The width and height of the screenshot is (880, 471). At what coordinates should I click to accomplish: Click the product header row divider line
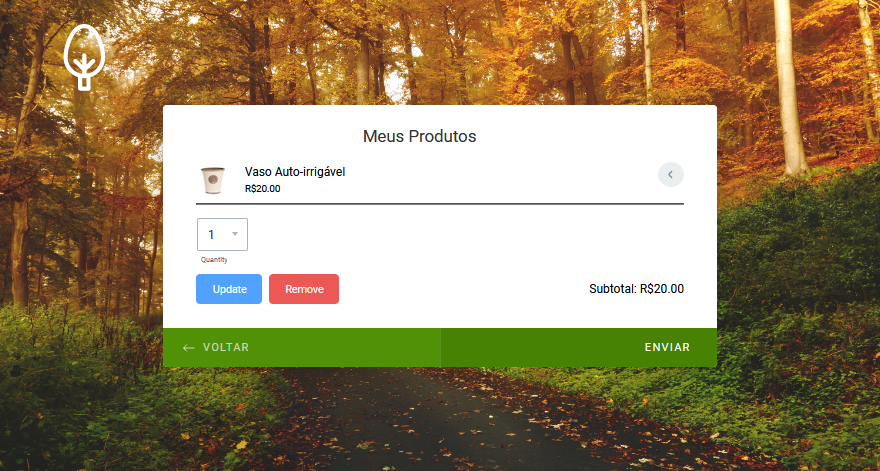coord(440,204)
